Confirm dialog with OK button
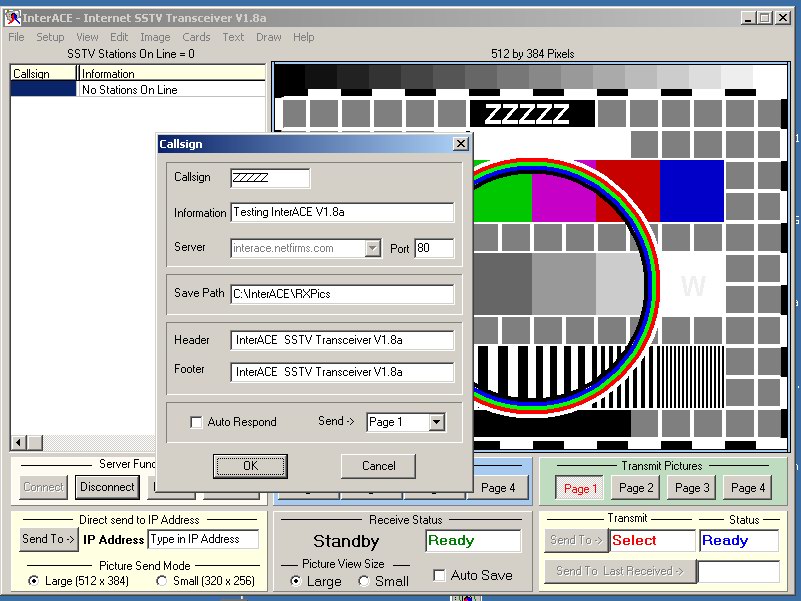 click(x=250, y=466)
